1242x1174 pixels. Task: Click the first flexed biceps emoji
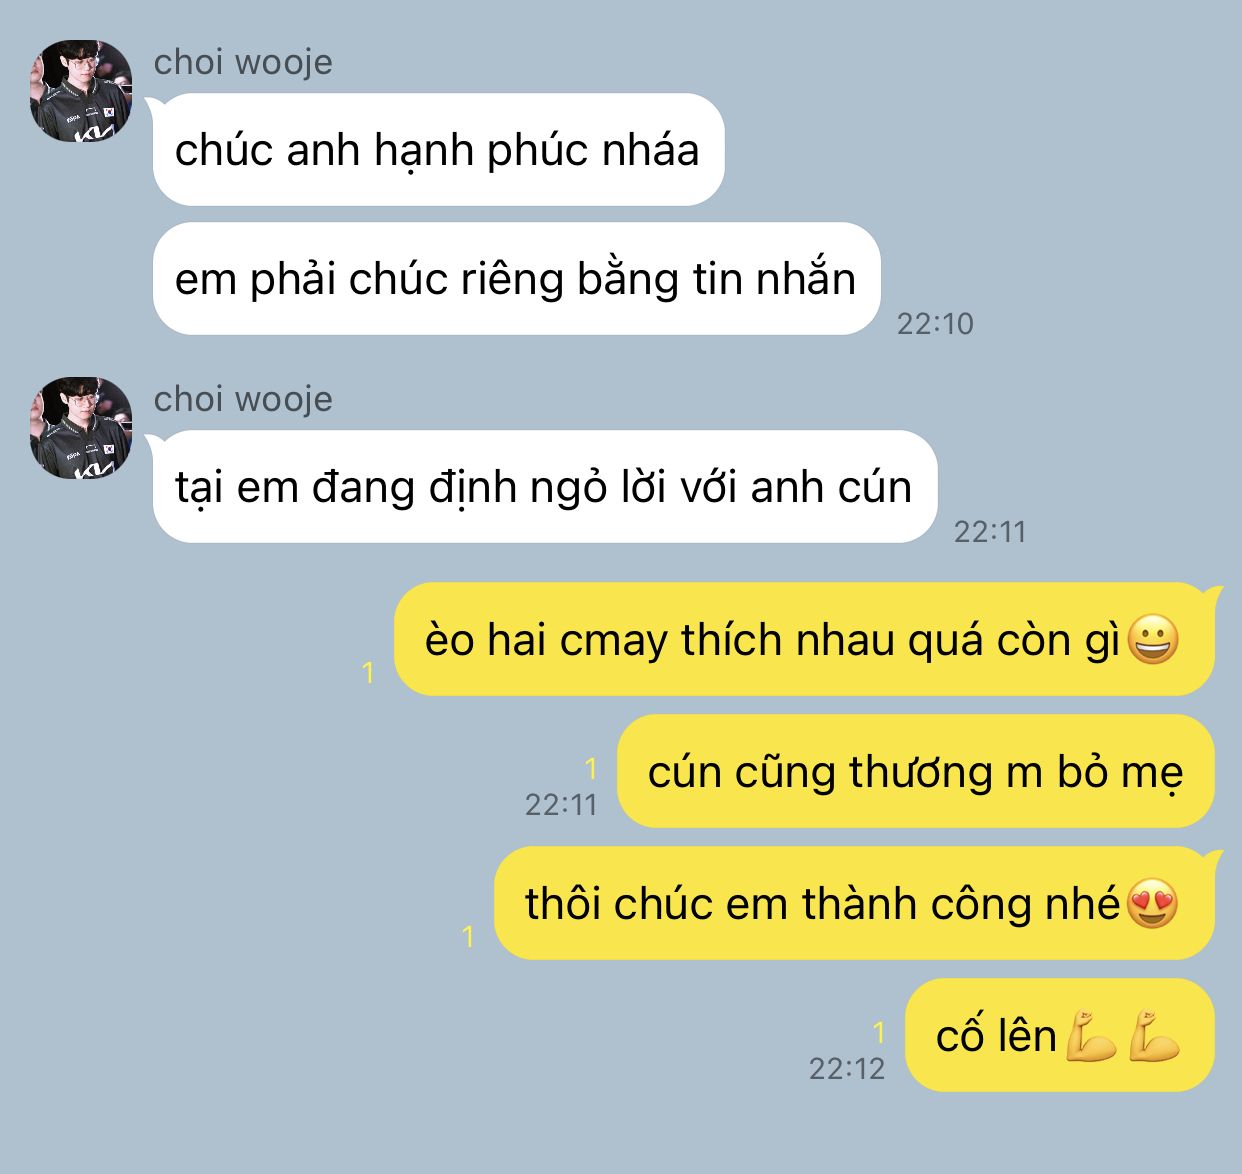[x=1091, y=1036]
